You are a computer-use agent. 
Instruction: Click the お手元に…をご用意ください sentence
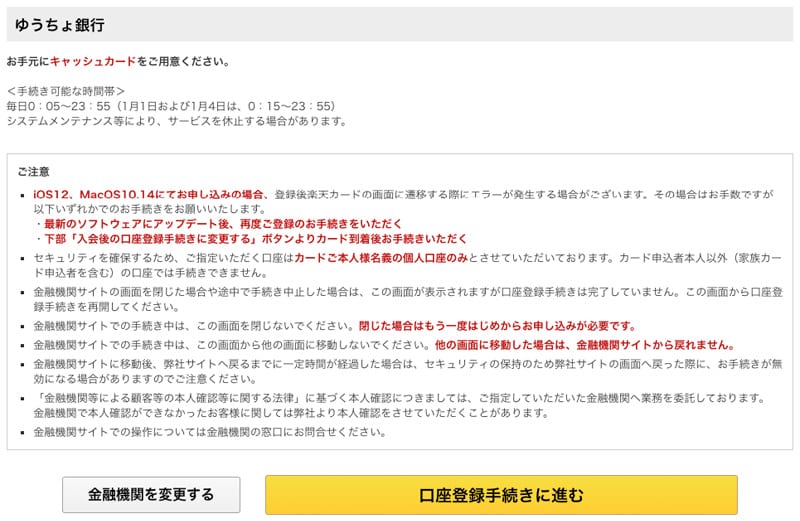(x=118, y=61)
